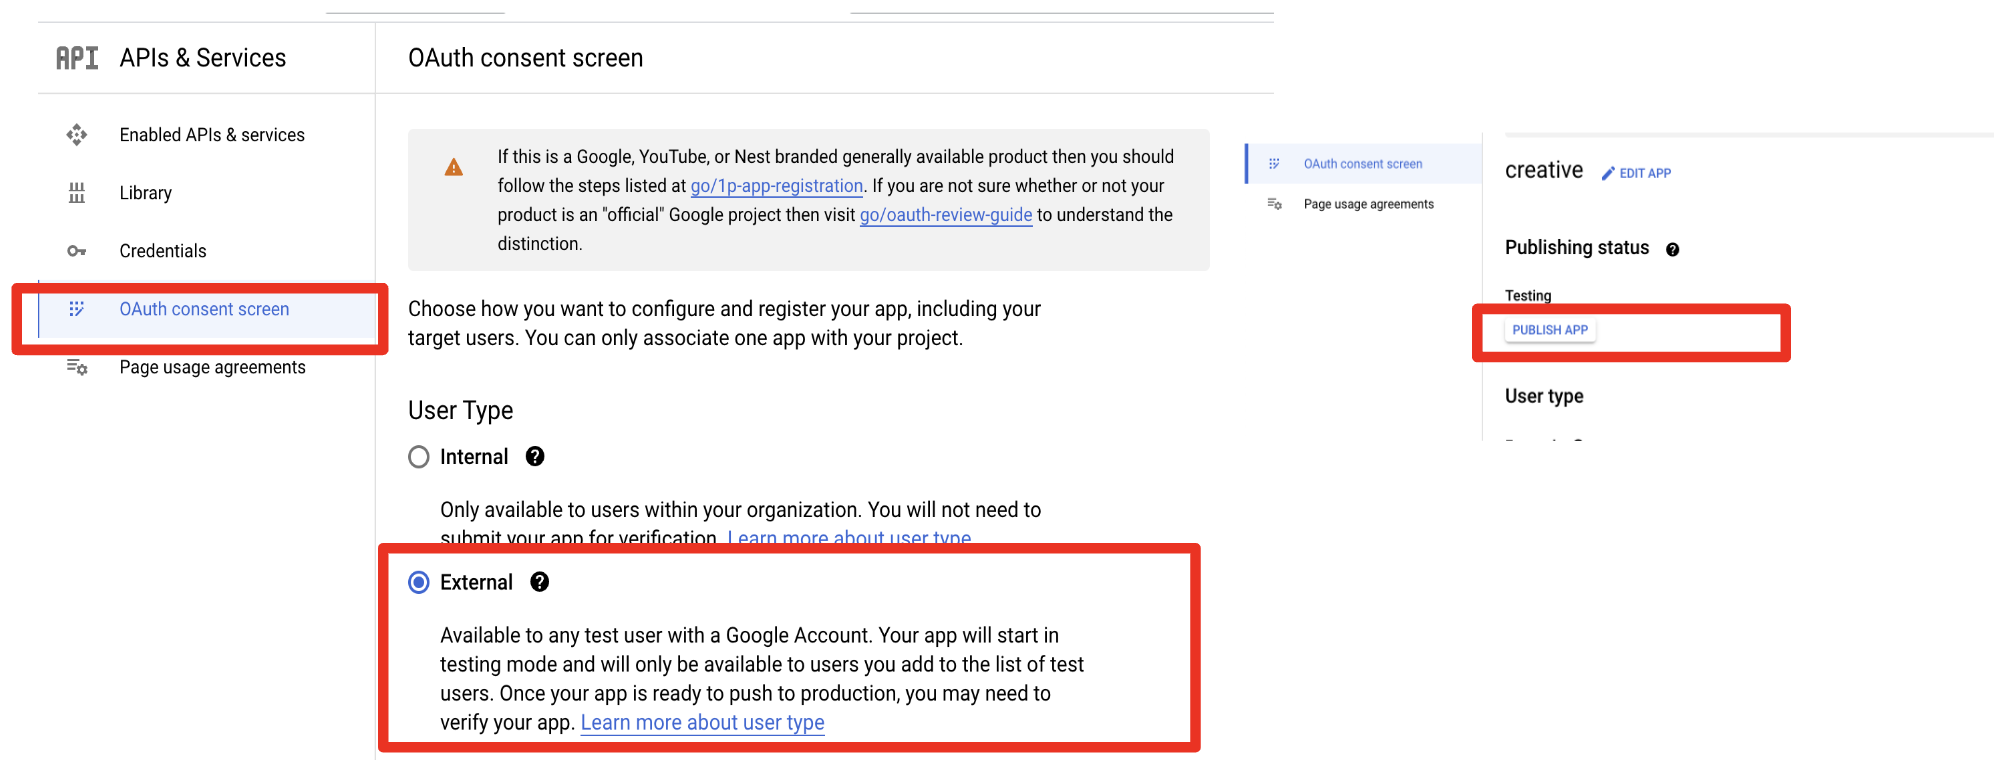Click the Library icon in the sidebar
1994x760 pixels.
coord(77,193)
